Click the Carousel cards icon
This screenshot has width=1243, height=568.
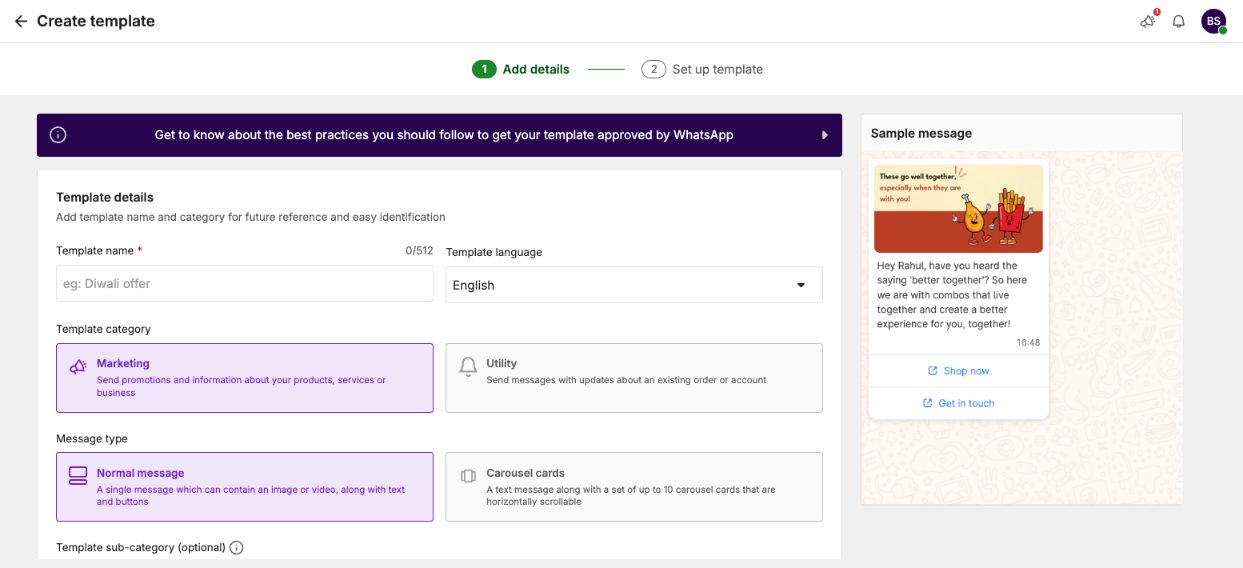(468, 476)
